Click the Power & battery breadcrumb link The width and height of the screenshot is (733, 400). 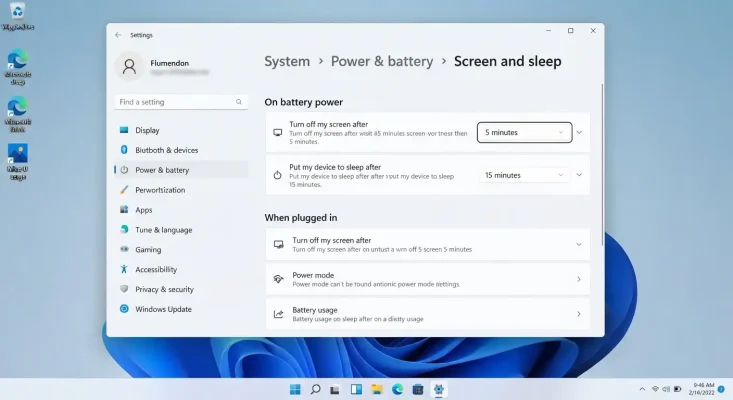point(382,61)
